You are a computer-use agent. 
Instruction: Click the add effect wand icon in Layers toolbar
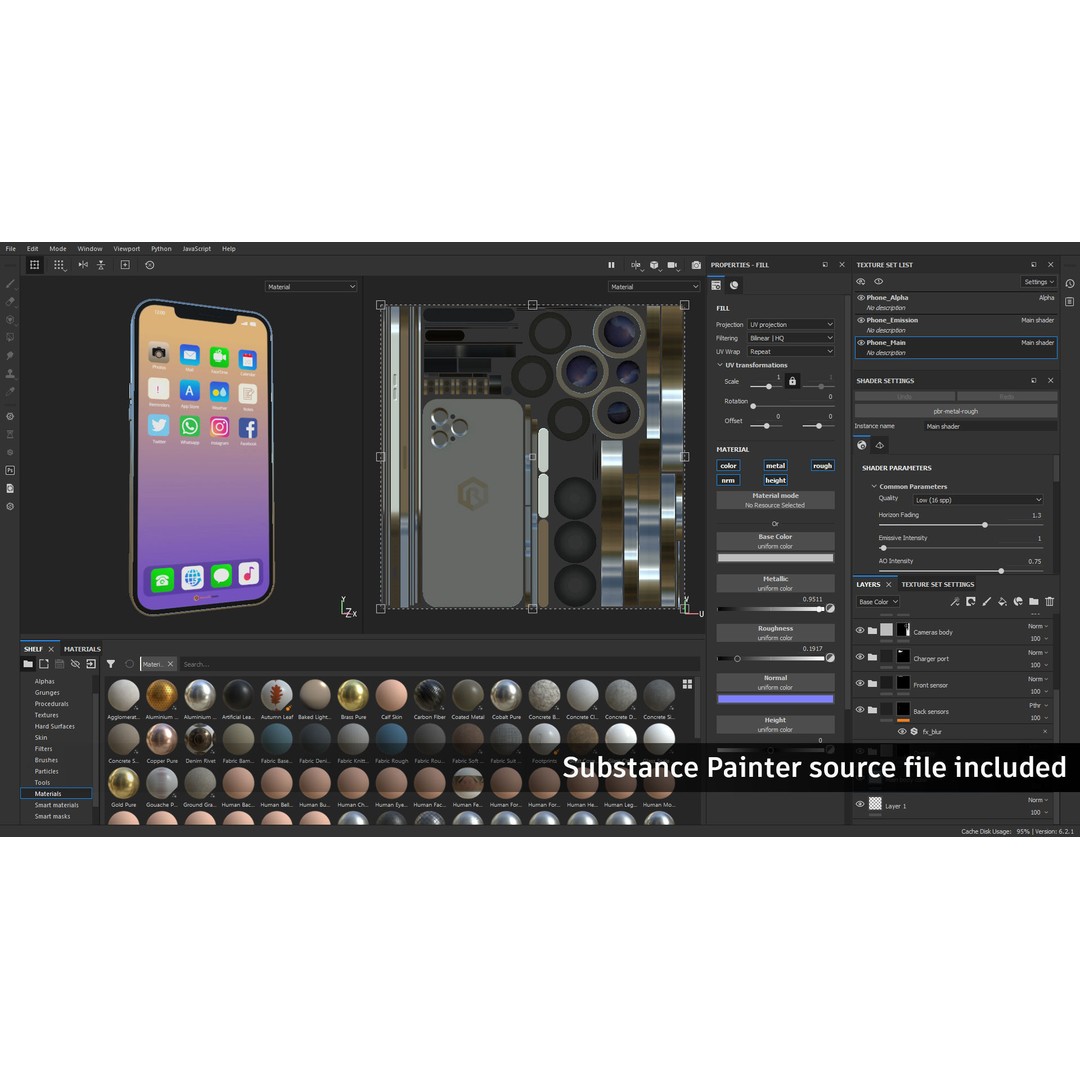coord(955,602)
